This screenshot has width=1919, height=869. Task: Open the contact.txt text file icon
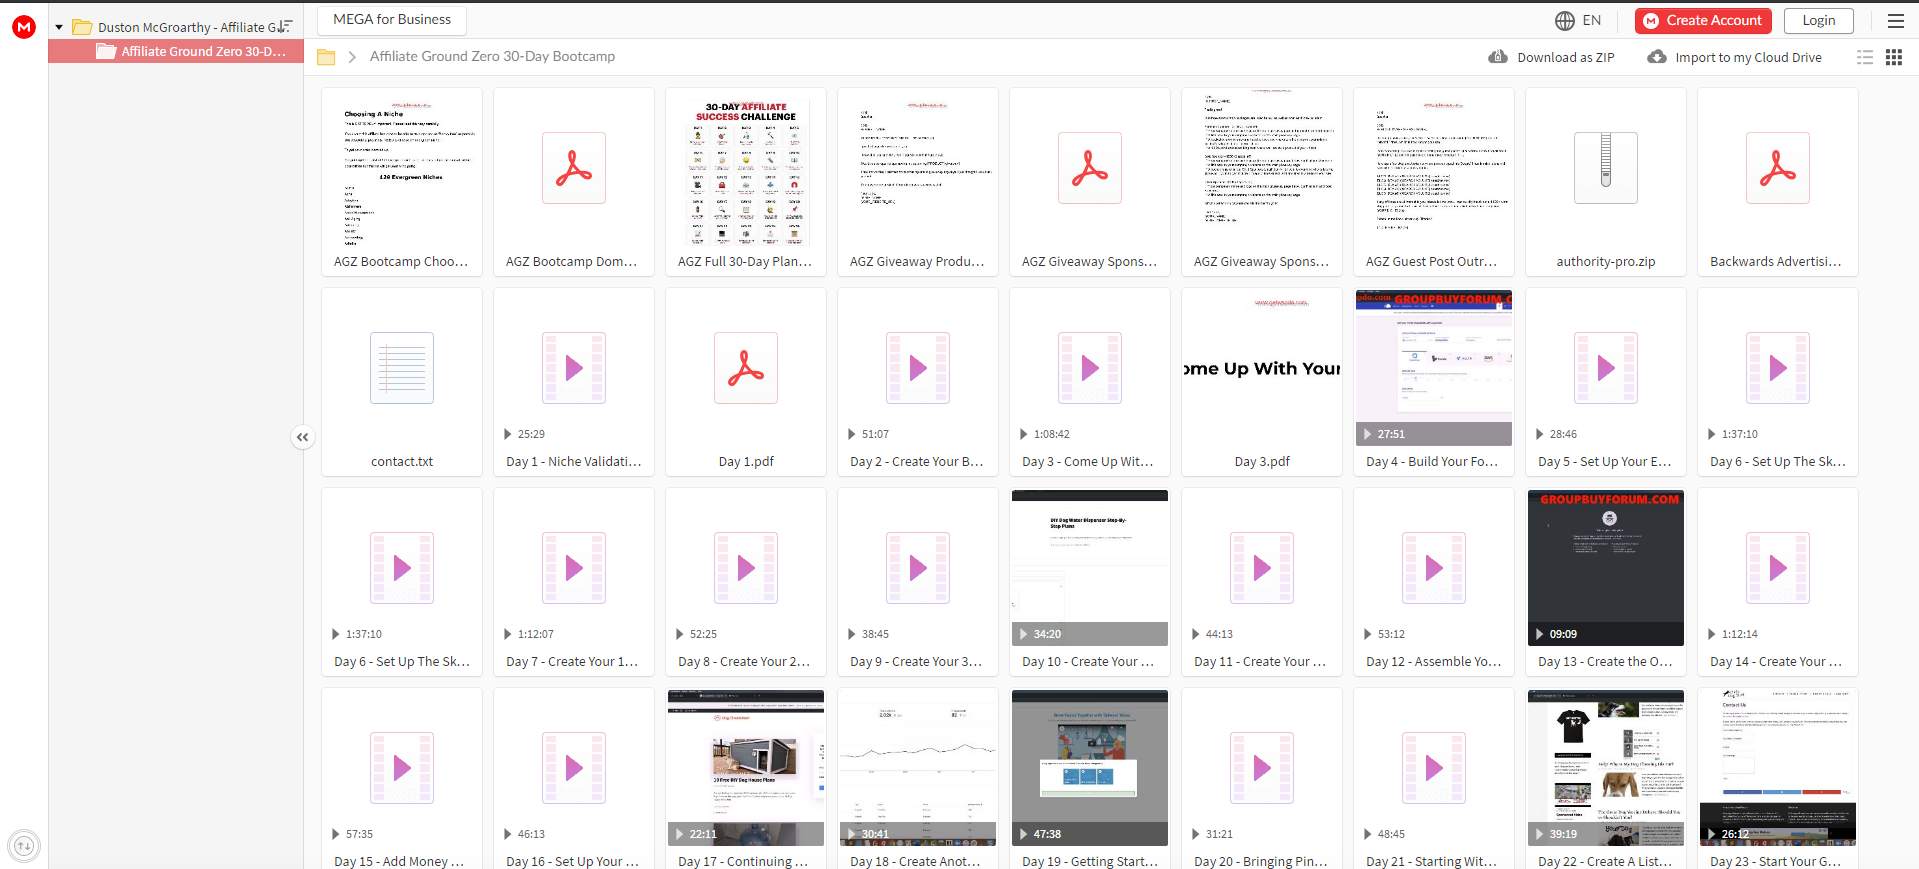pyautogui.click(x=402, y=368)
